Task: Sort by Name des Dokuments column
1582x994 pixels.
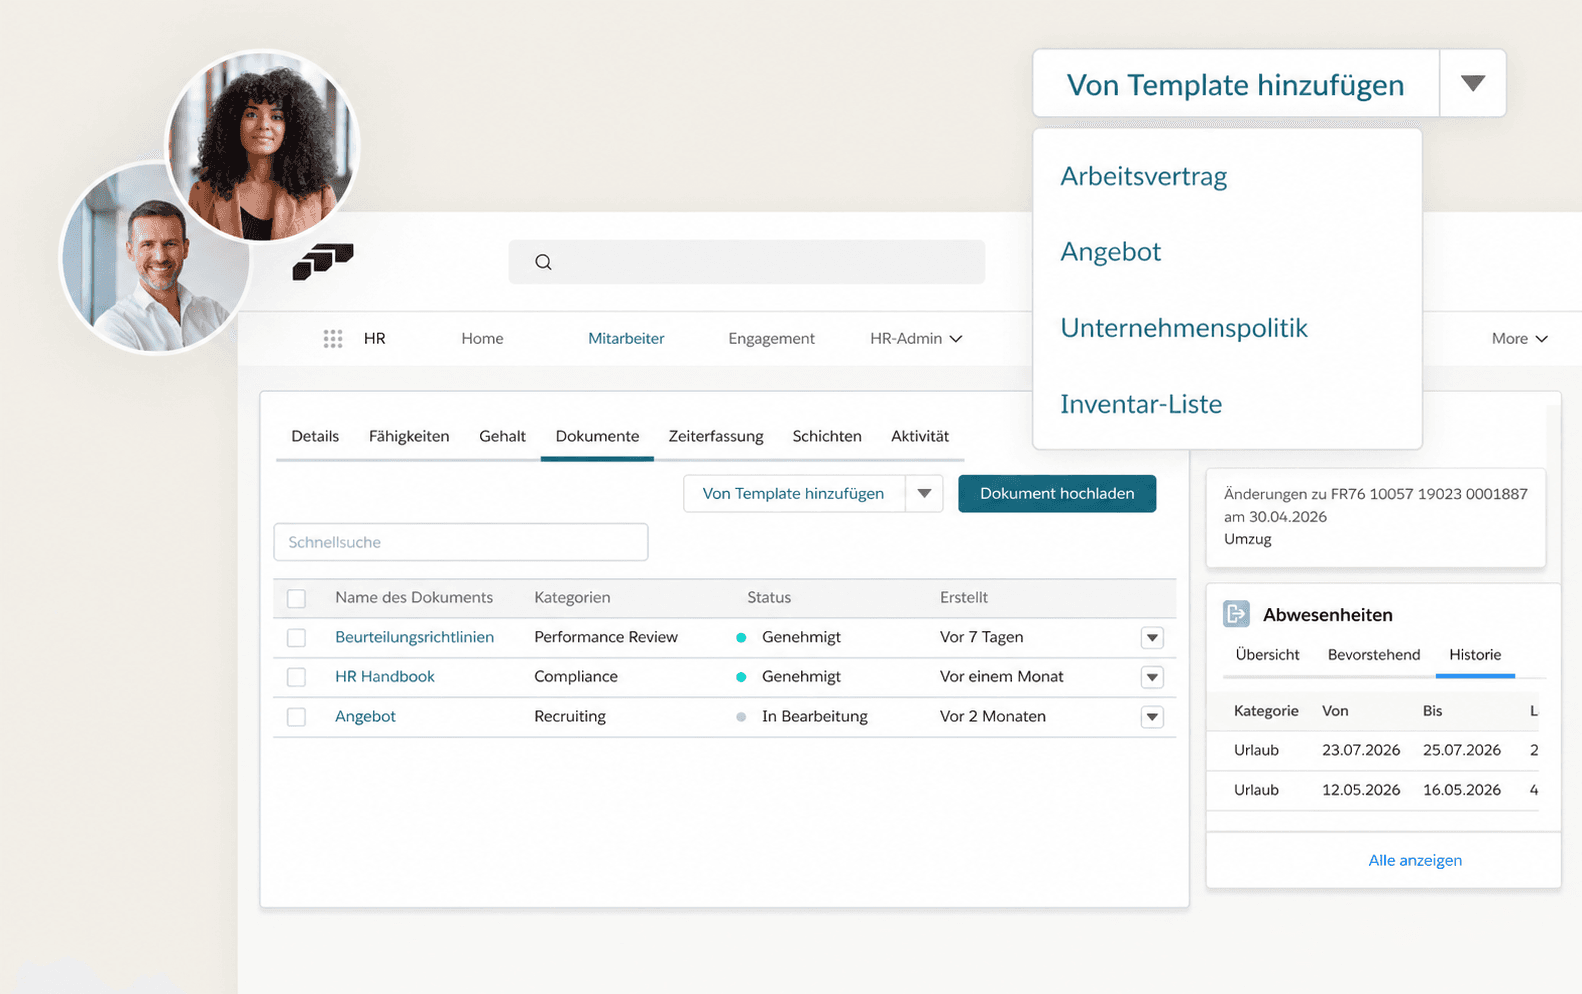Action: point(414,598)
